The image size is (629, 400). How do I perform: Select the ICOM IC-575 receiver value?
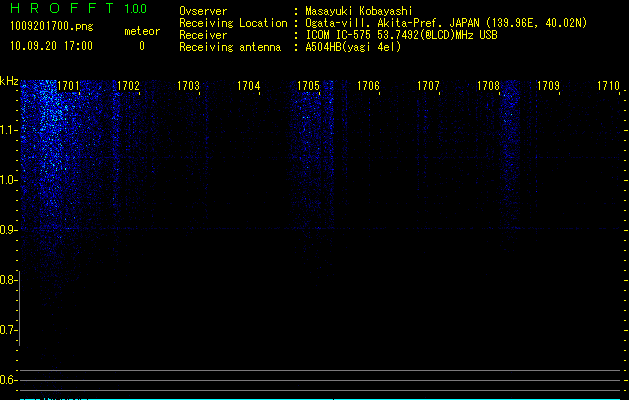click(401, 35)
